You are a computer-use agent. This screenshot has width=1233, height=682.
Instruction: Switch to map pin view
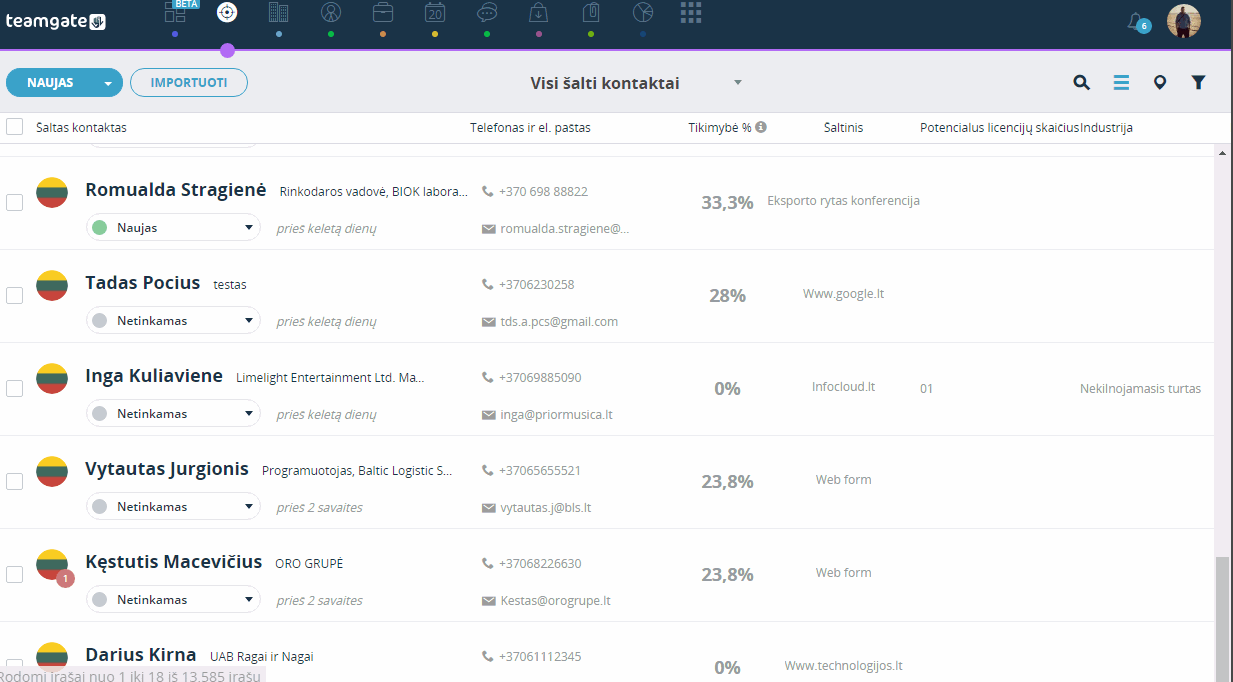1160,83
